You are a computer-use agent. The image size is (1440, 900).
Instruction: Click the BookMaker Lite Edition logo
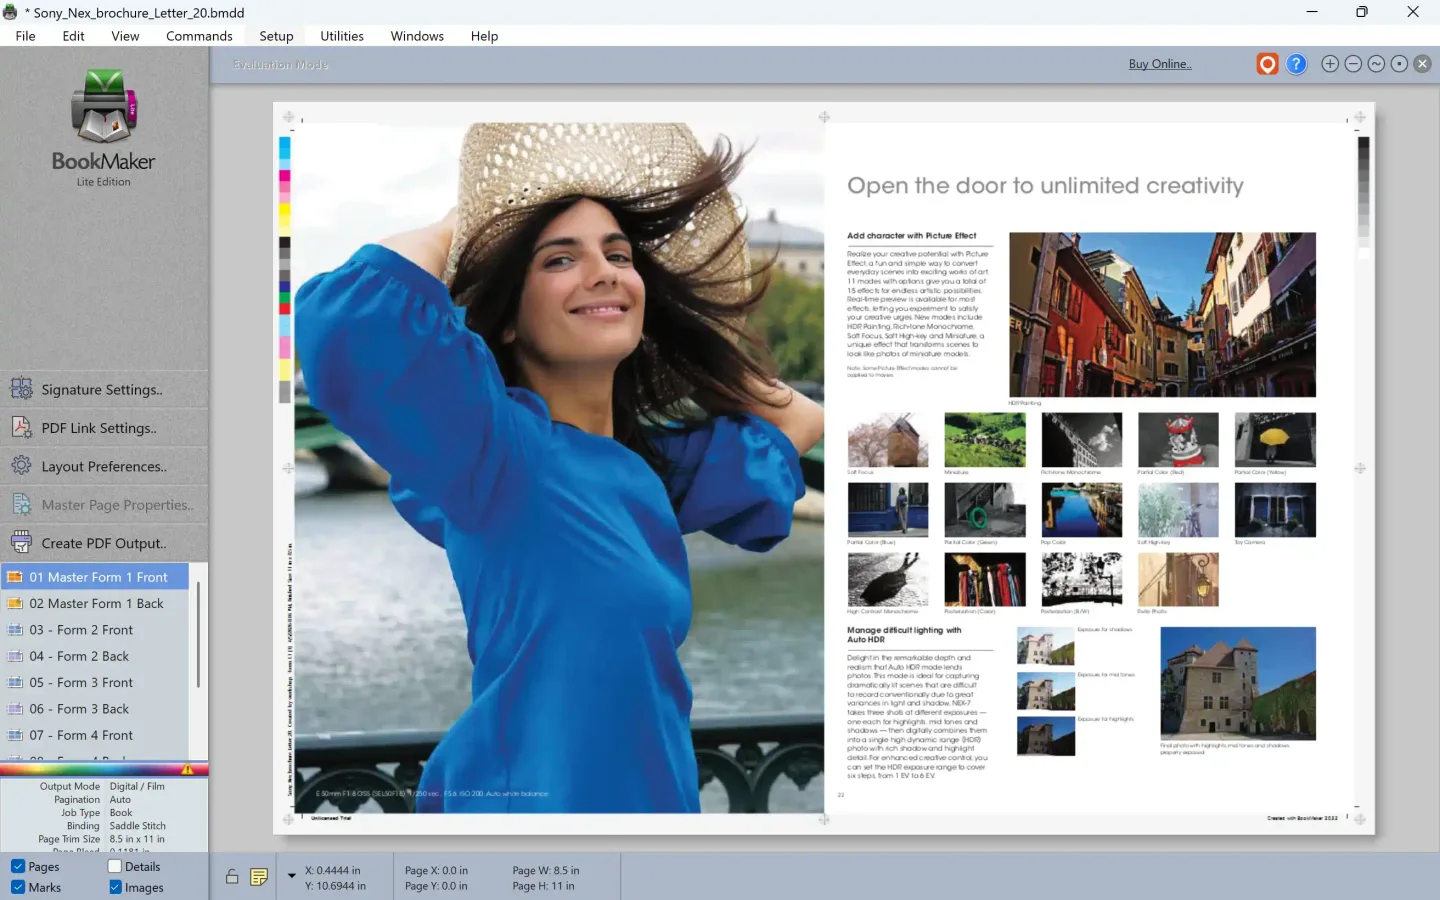(x=104, y=128)
